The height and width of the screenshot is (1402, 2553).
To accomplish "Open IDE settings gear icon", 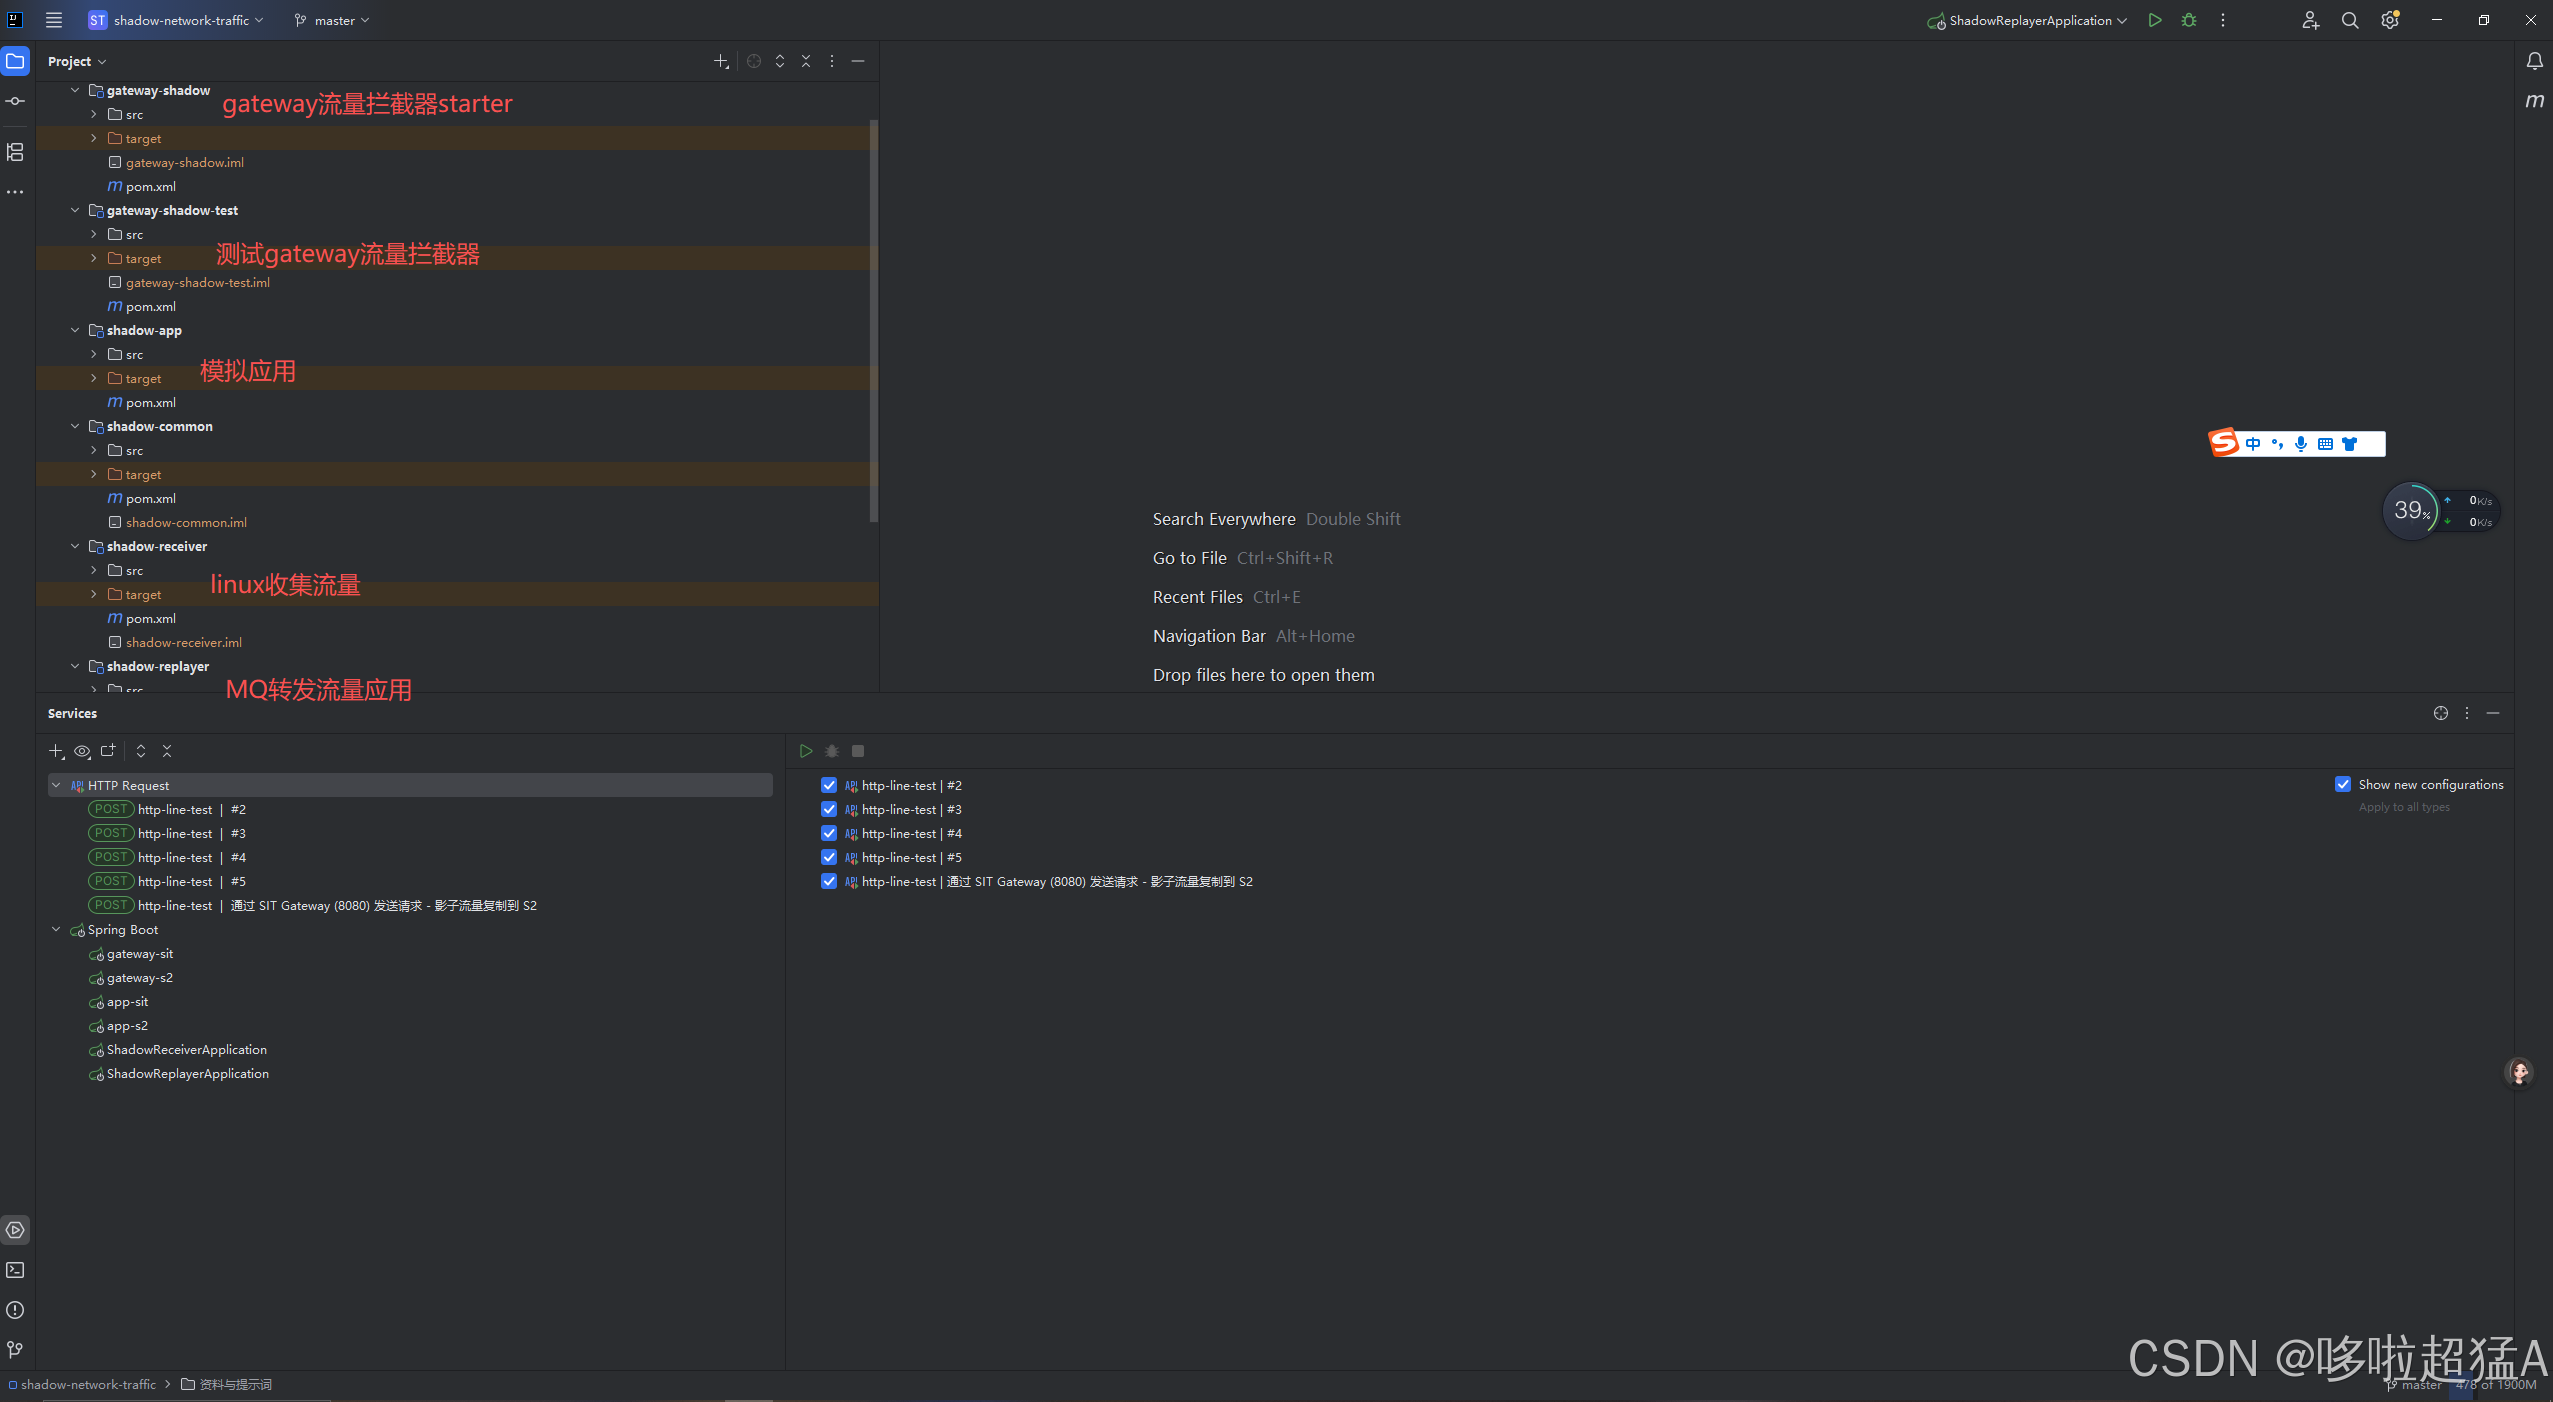I will pyautogui.click(x=2390, y=20).
